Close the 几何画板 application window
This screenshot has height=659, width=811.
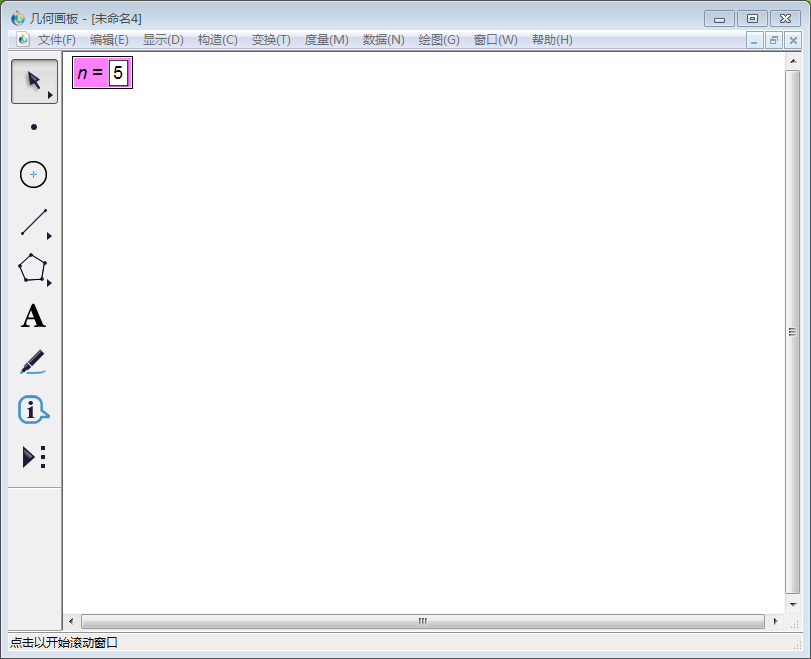tap(785, 19)
